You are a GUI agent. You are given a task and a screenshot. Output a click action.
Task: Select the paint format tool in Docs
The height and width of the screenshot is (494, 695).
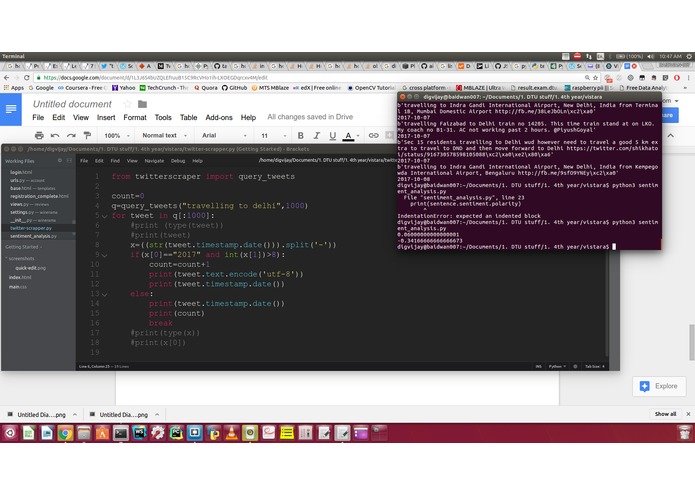87,135
